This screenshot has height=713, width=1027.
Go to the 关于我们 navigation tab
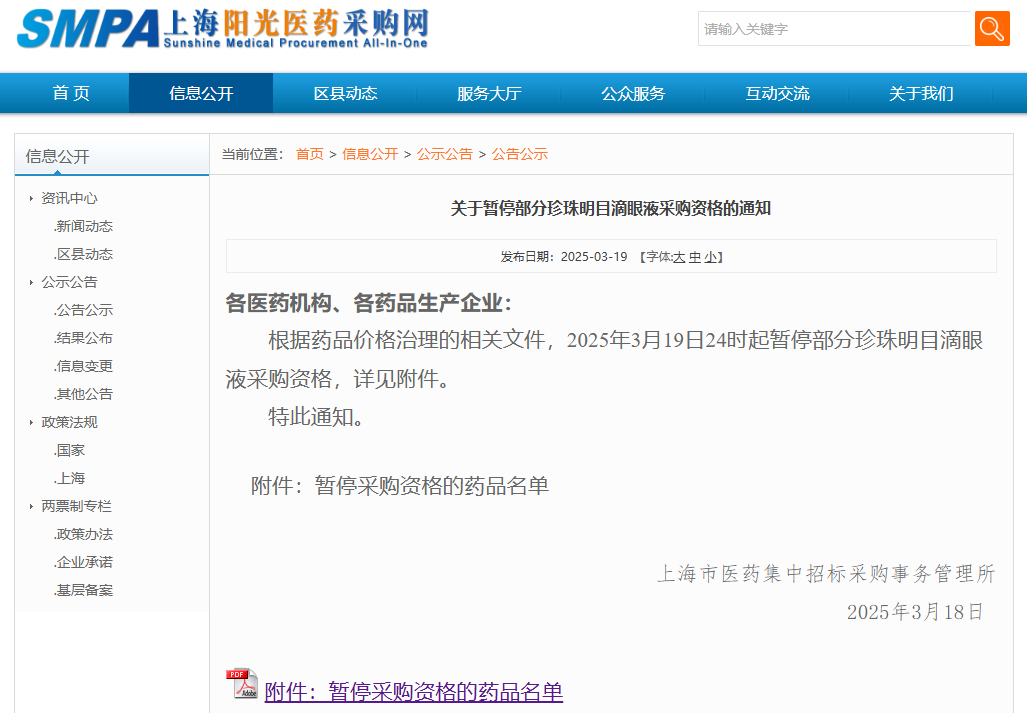[x=921, y=93]
